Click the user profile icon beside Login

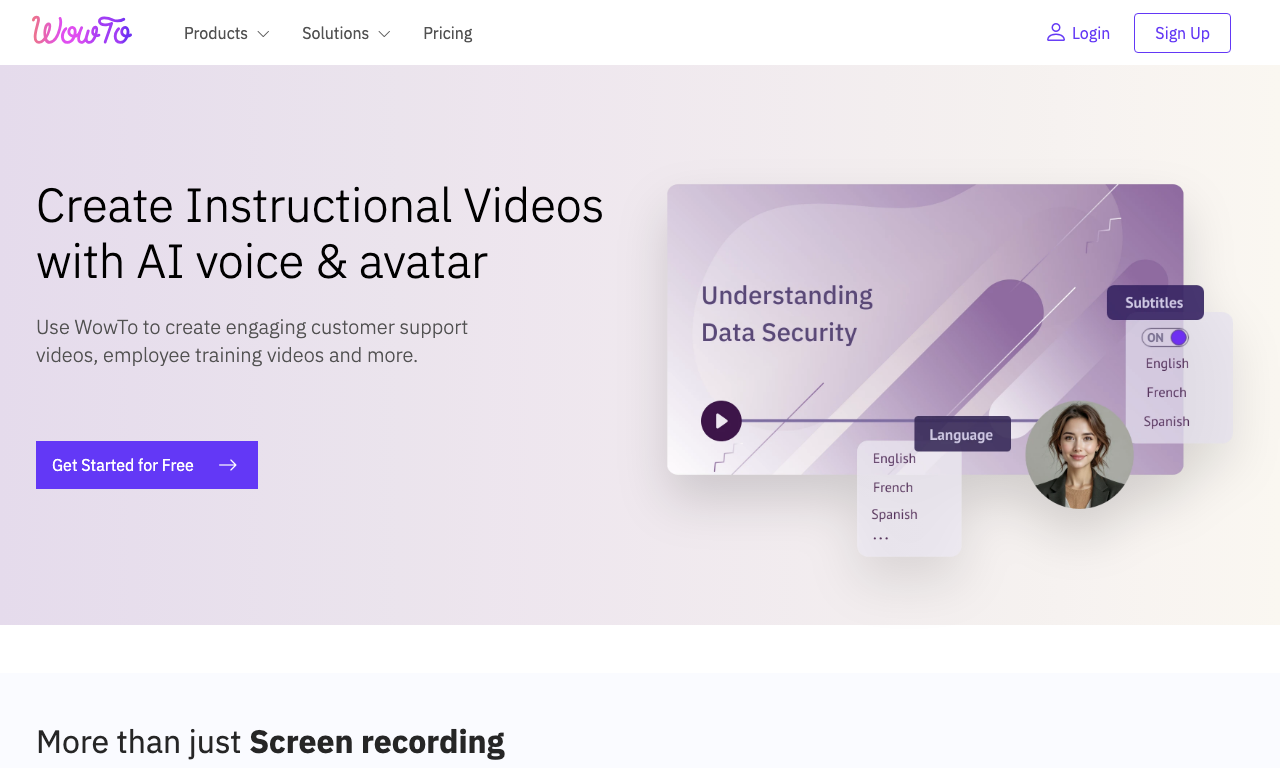pos(1055,33)
